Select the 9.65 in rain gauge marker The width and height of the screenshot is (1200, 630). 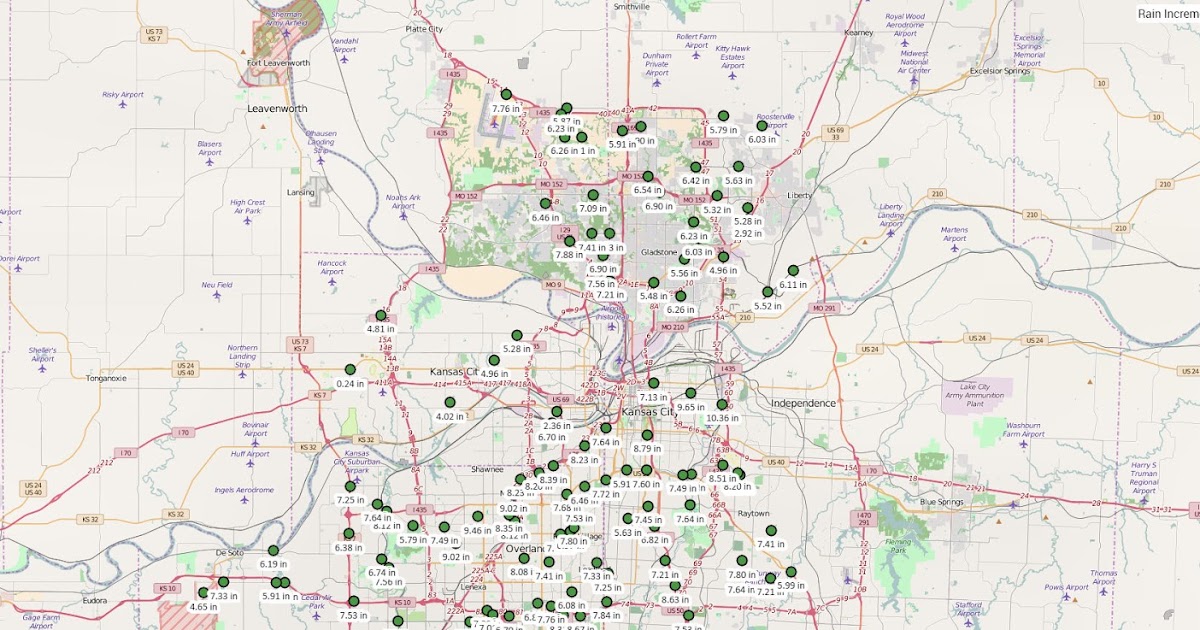[x=691, y=393]
